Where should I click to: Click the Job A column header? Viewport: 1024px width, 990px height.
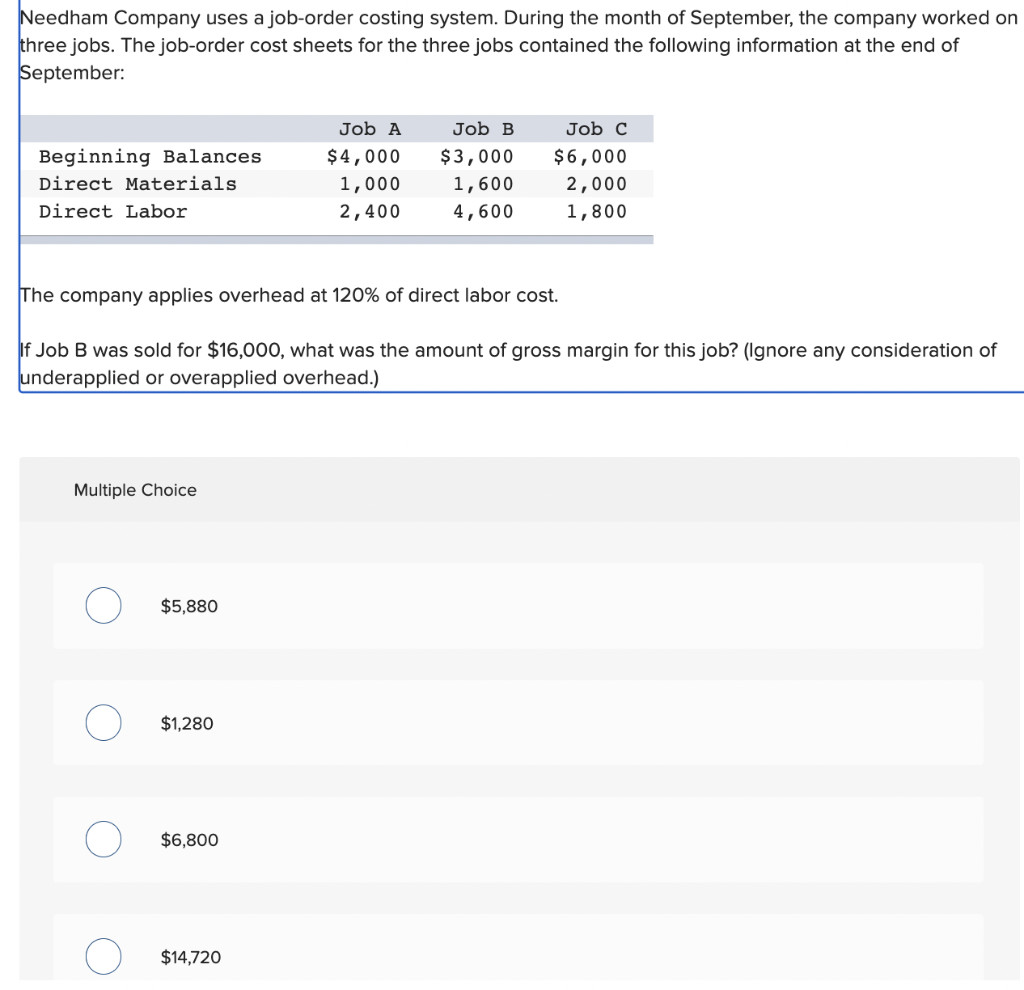pos(370,129)
